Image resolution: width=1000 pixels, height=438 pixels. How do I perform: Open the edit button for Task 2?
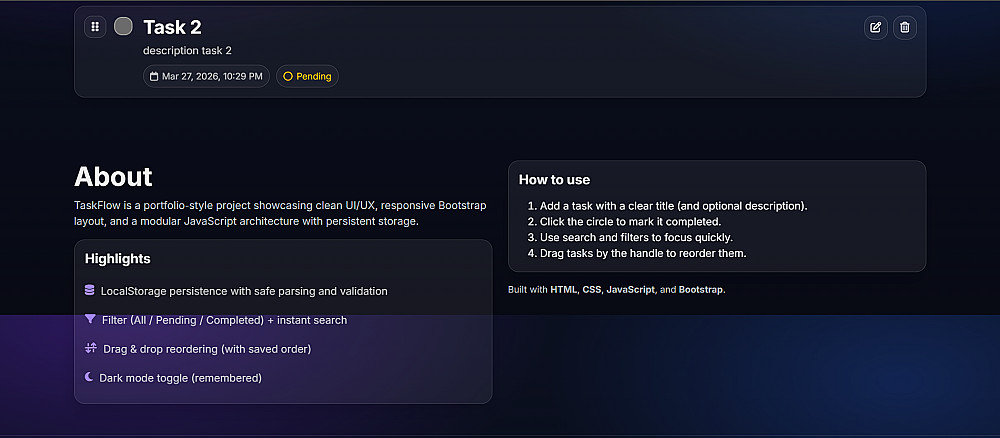pos(876,27)
